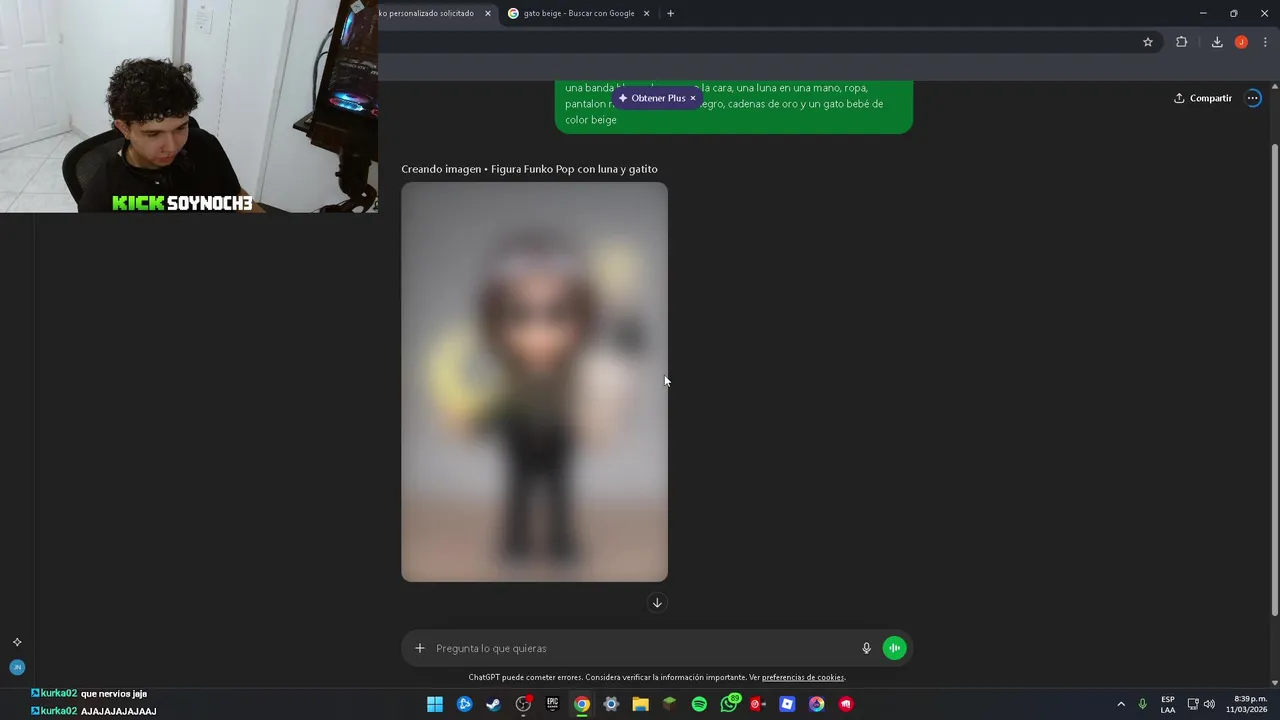Click the red fist taskbar icon

[x=846, y=704]
